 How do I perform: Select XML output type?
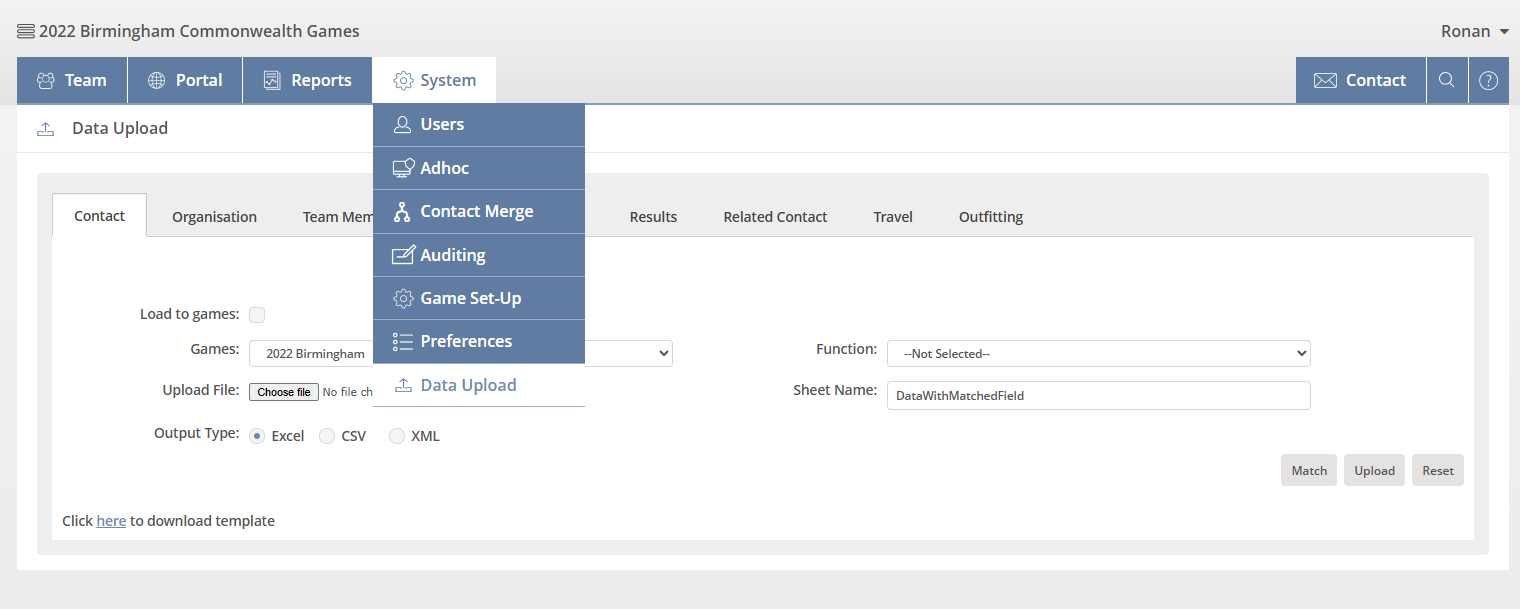397,436
